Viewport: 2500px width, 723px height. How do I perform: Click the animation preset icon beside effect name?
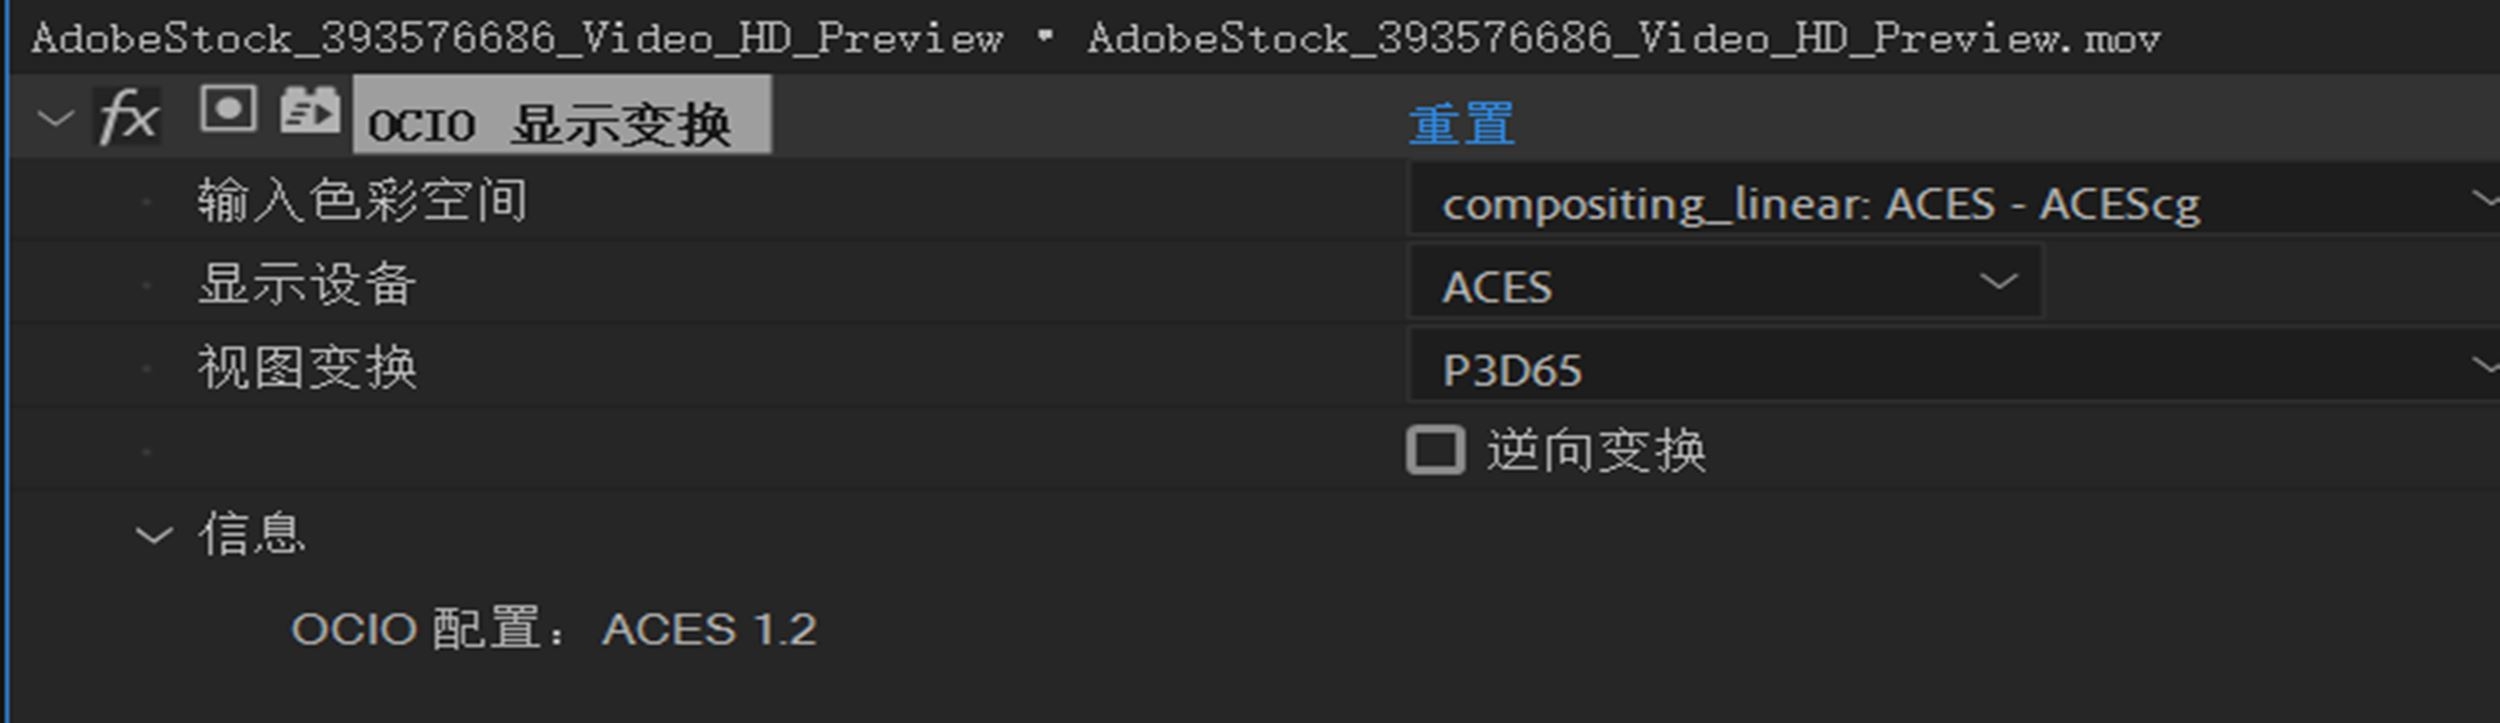pyautogui.click(x=310, y=111)
